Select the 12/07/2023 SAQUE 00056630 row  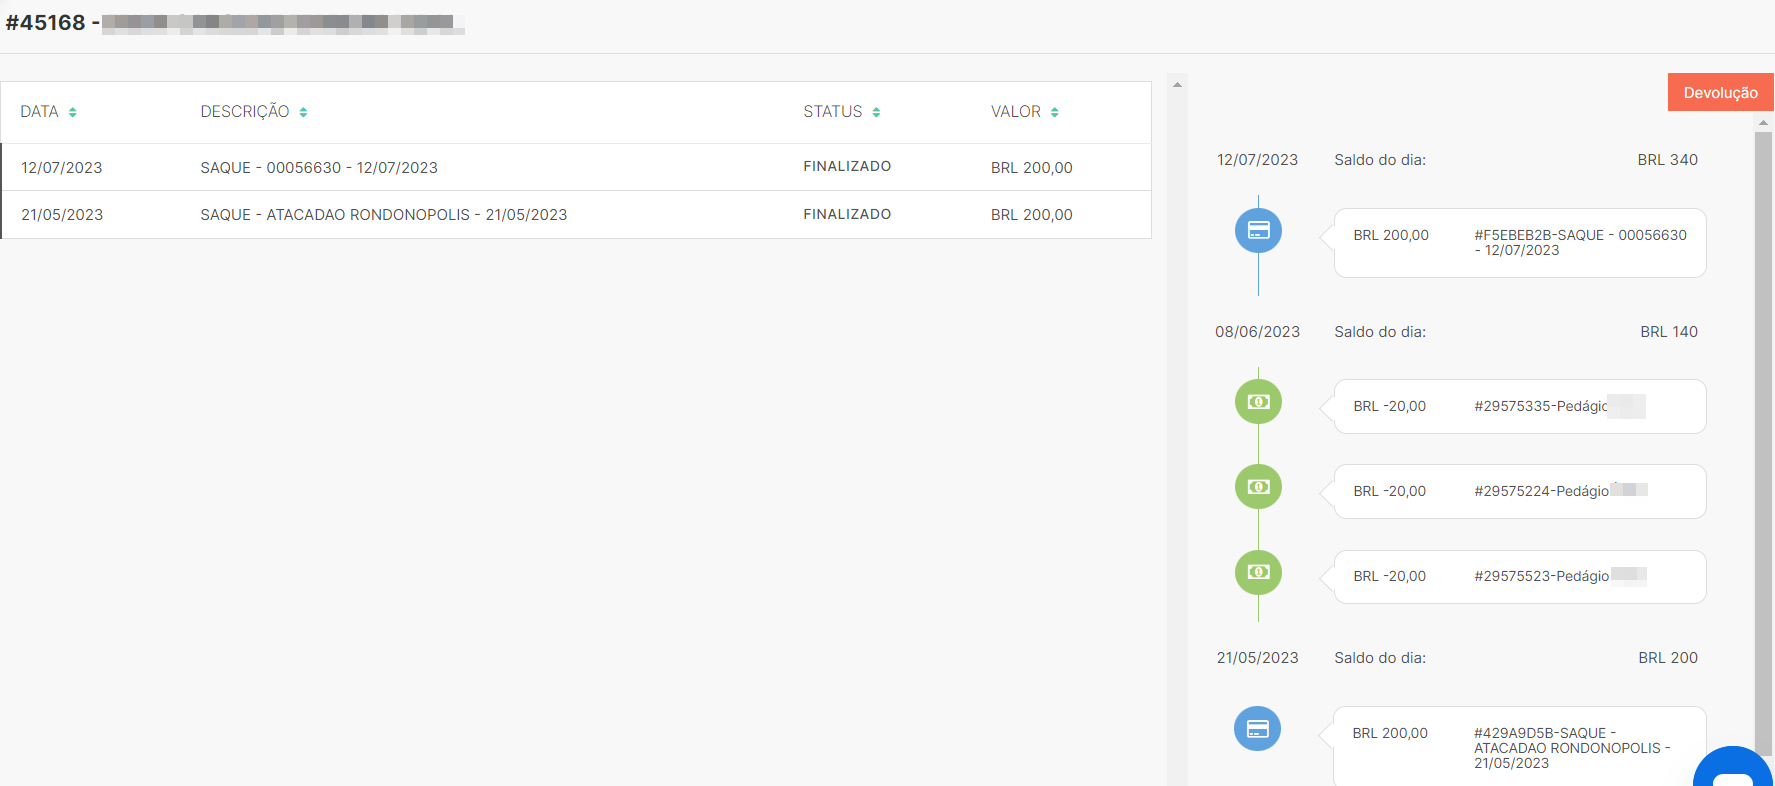pos(576,167)
